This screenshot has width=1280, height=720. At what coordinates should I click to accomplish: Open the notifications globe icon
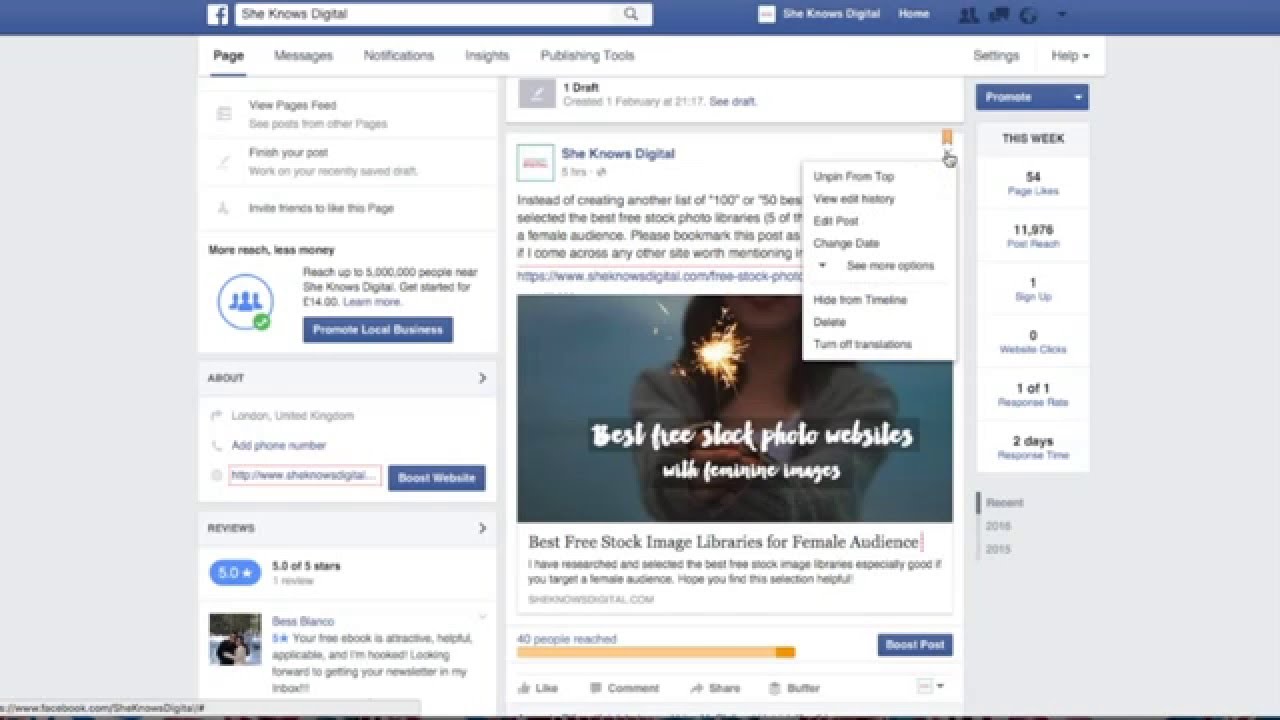coord(1027,15)
